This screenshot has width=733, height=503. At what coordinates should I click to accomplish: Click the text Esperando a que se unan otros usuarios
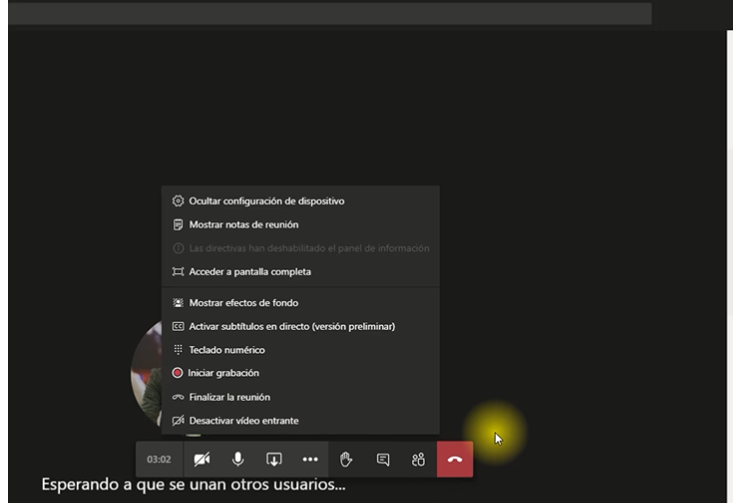[193, 485]
